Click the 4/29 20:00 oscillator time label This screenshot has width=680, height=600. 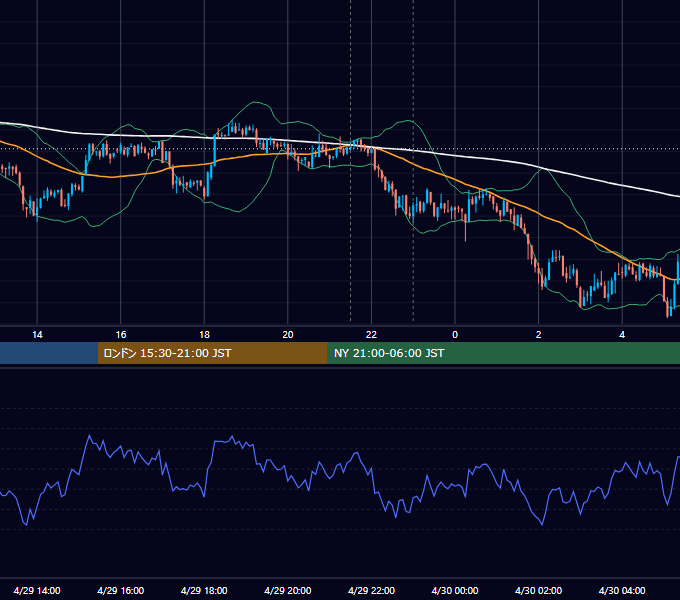point(288,590)
